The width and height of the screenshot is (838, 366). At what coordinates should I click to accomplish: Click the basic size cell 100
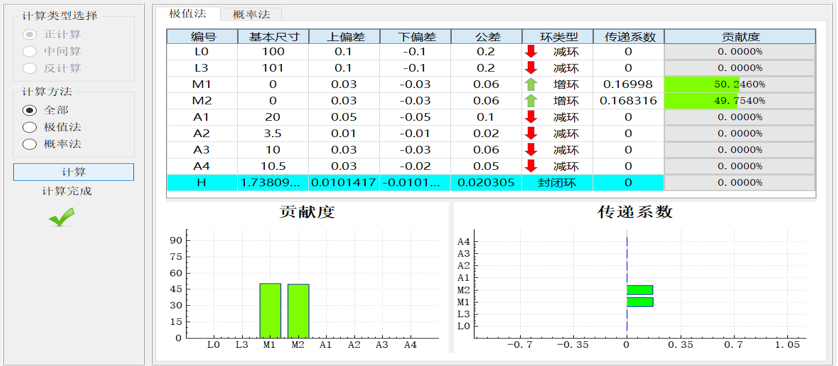[274, 52]
